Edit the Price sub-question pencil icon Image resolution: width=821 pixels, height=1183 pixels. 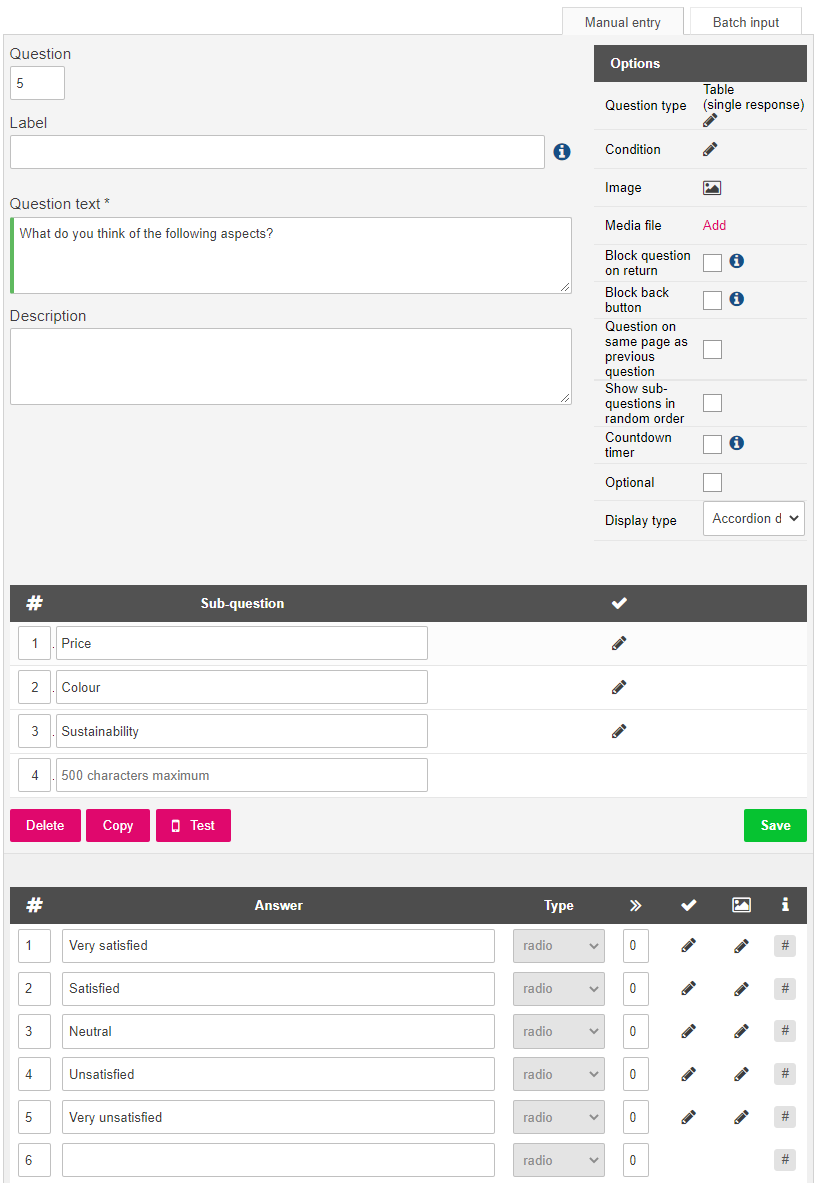click(619, 644)
